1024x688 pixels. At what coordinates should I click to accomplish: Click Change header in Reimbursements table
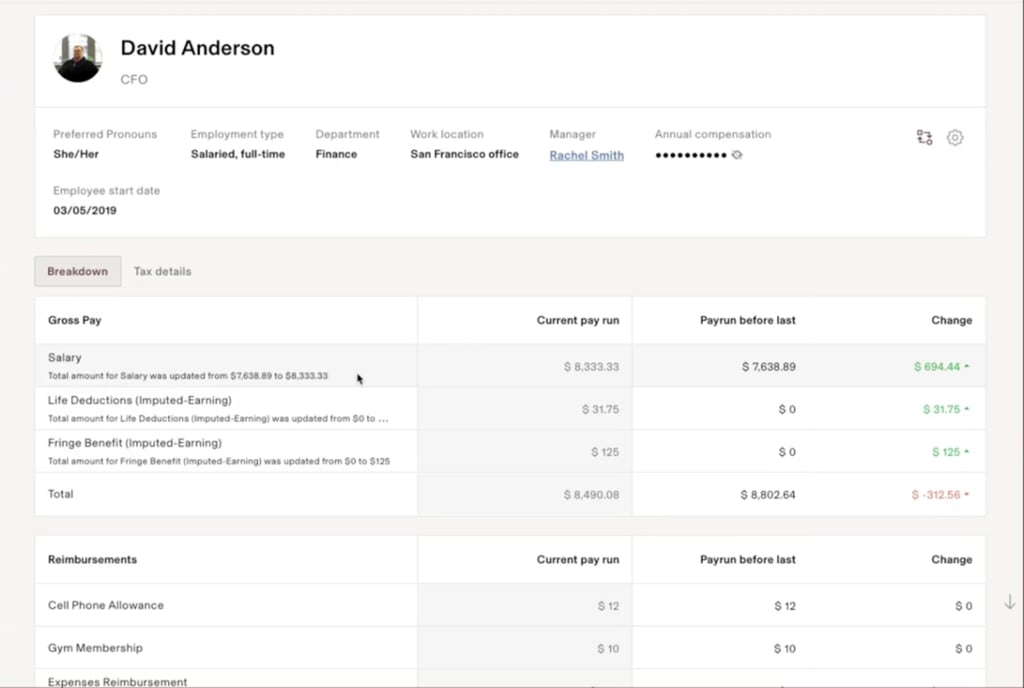[x=952, y=559]
